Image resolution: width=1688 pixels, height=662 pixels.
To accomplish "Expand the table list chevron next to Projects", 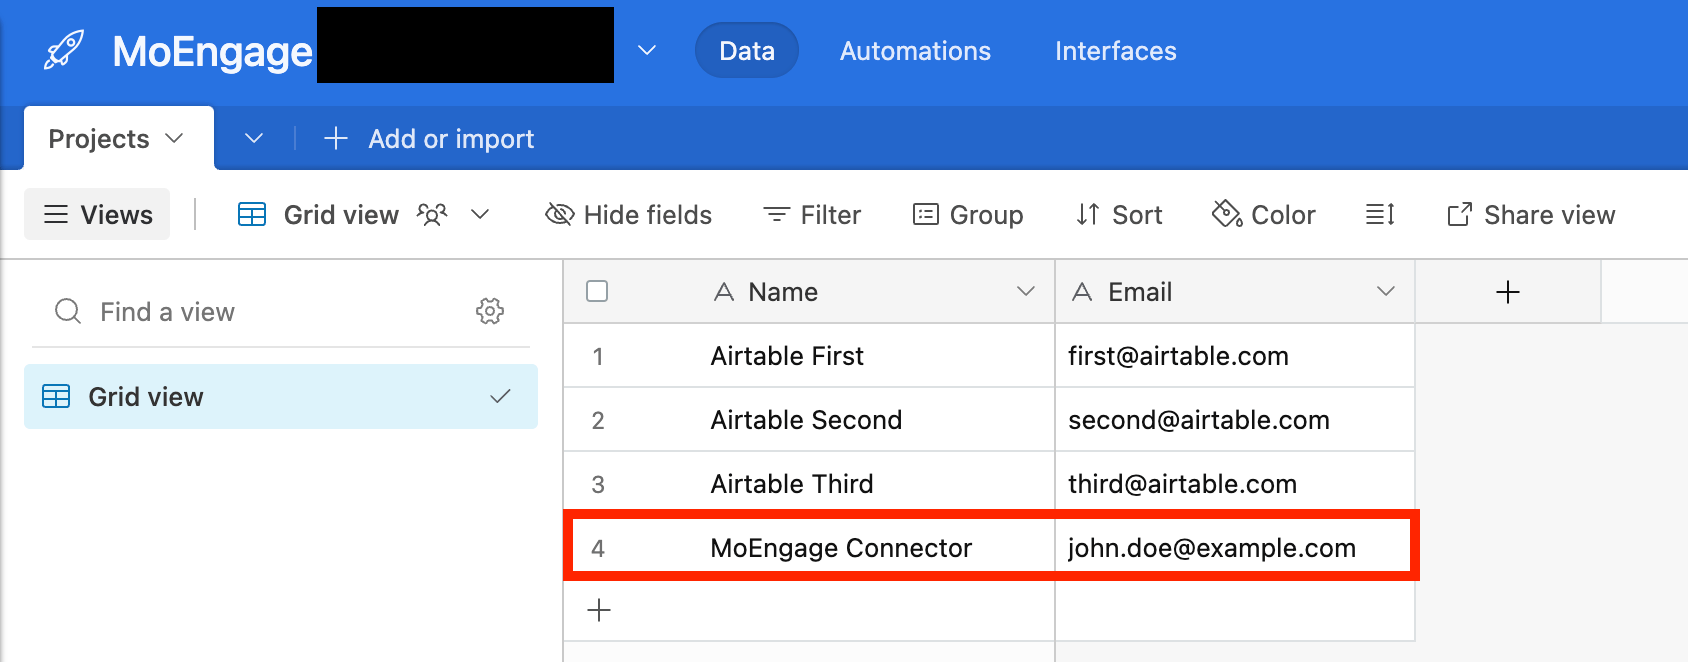I will pyautogui.click(x=254, y=138).
